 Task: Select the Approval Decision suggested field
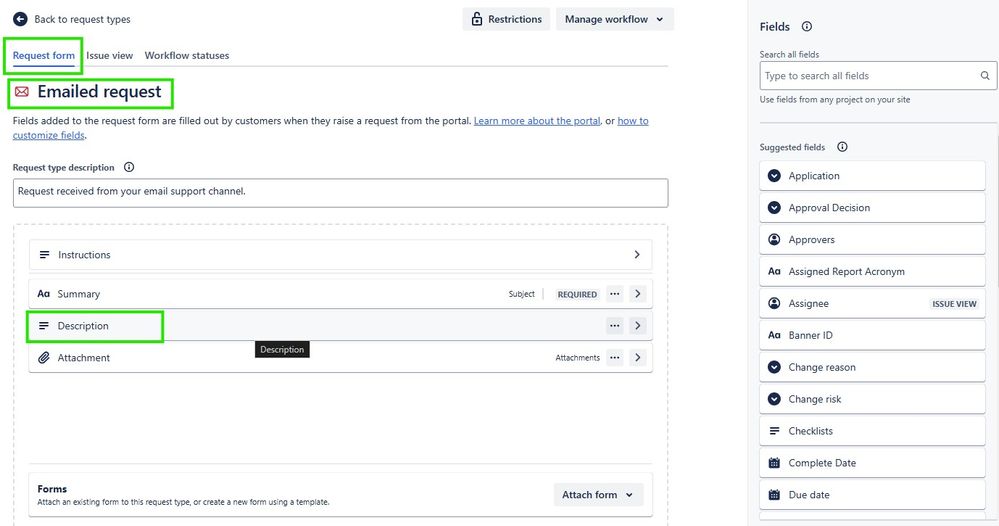pos(872,208)
